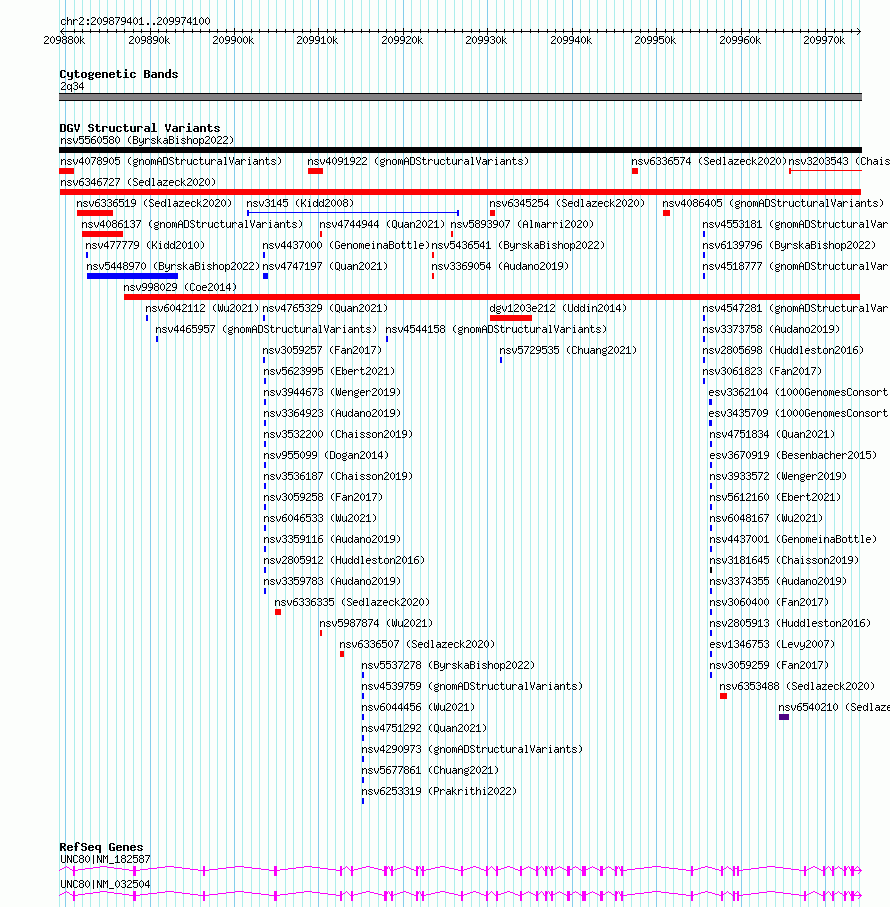
Task: Click nsv4091922 (gnomADStructuralVariants) label
Action: tap(418, 161)
